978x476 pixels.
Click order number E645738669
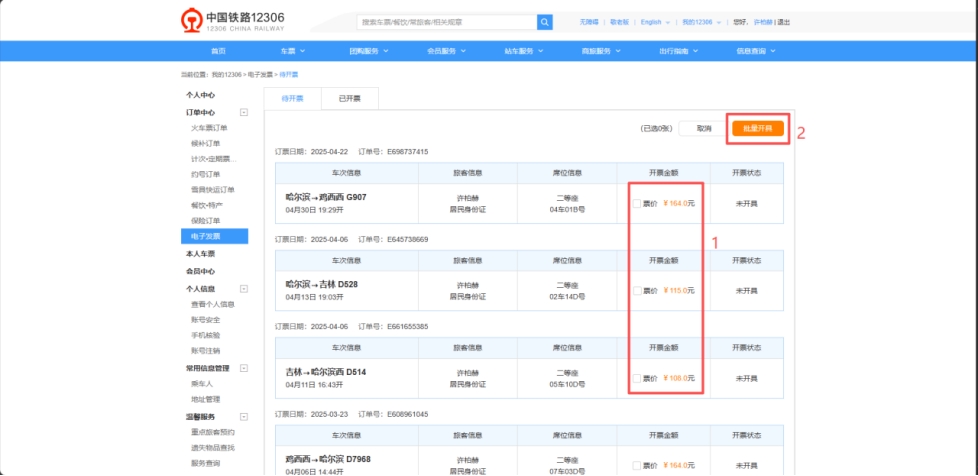[x=407, y=240]
